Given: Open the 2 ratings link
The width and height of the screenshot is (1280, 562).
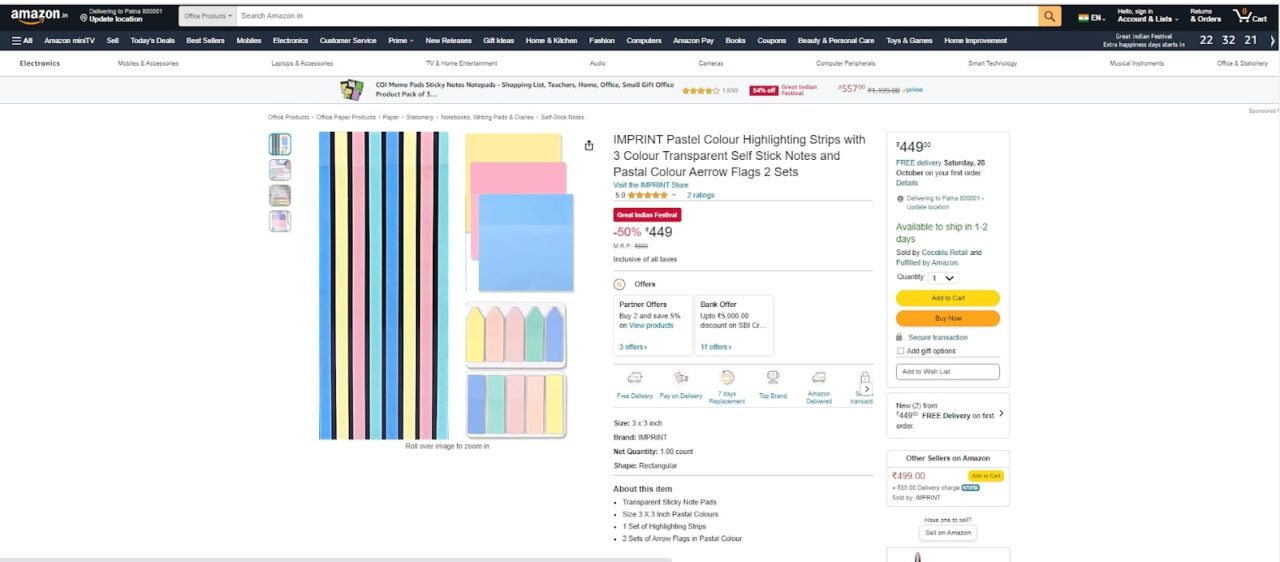Looking at the screenshot, I should (x=700, y=196).
